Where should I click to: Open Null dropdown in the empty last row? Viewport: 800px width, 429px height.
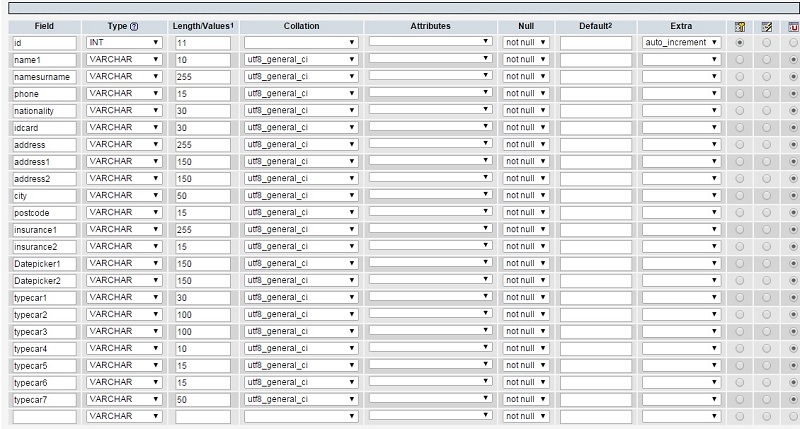point(526,416)
